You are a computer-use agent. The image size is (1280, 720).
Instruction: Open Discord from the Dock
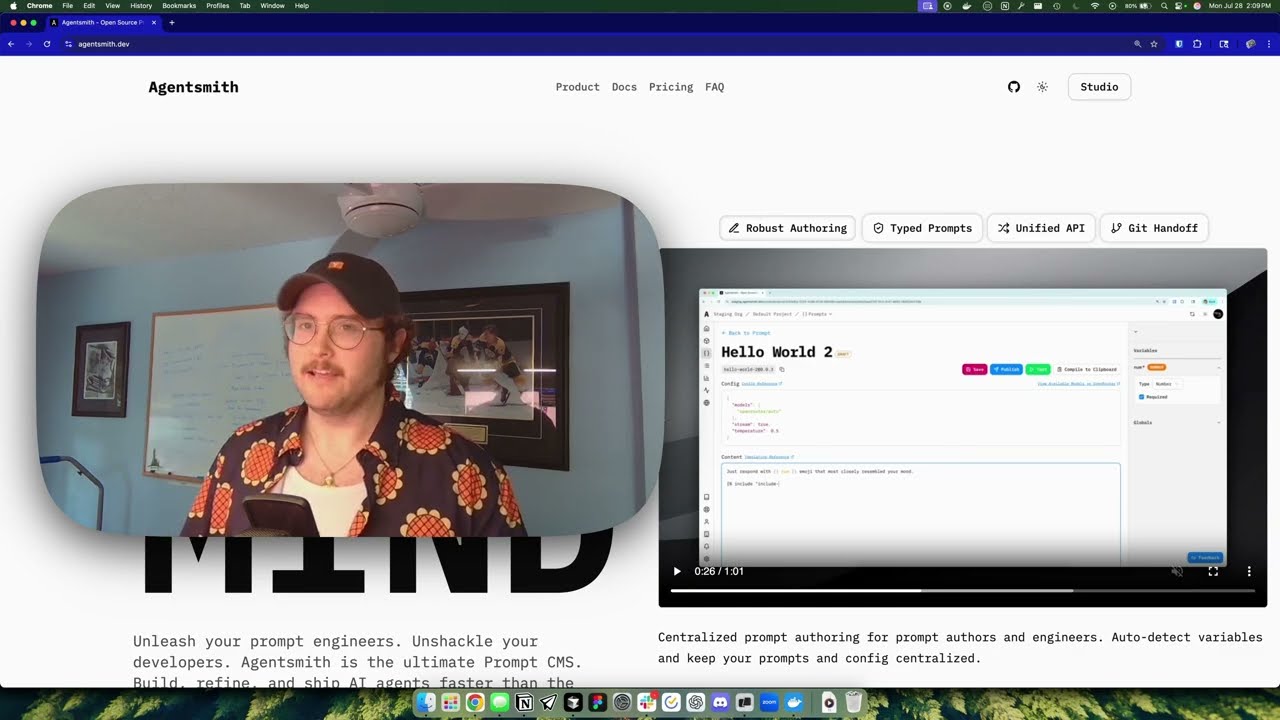pyautogui.click(x=720, y=703)
